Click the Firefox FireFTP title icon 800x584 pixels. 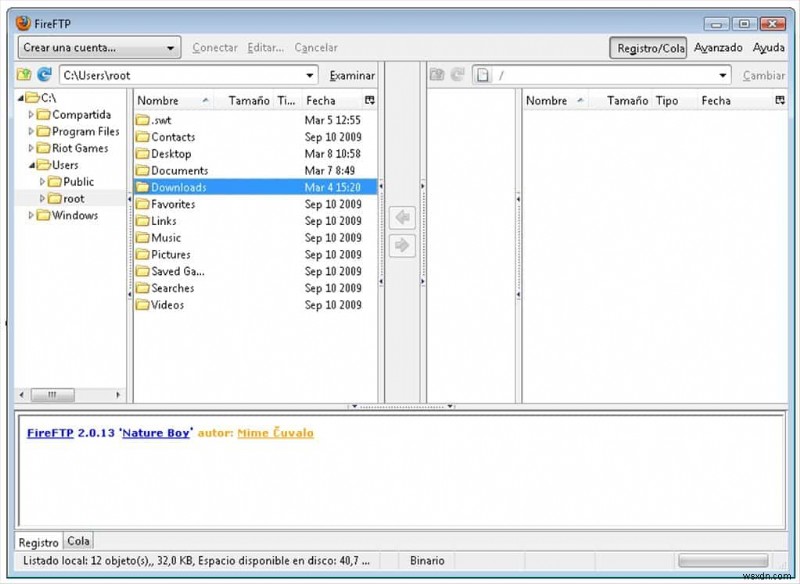23,23
